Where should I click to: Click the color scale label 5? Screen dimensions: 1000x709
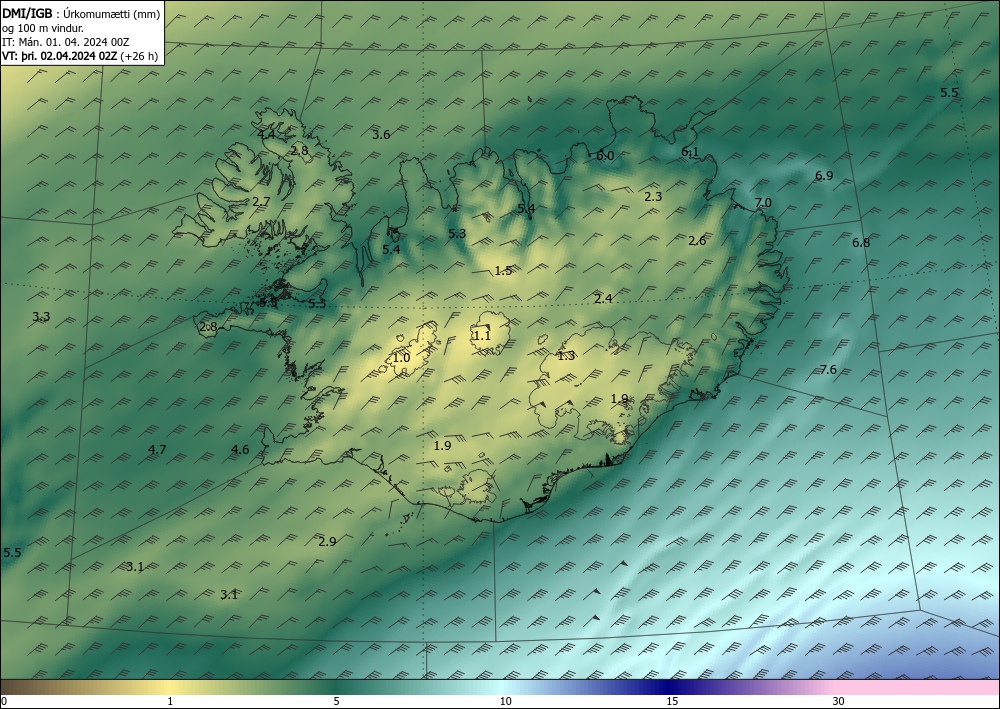click(x=336, y=702)
